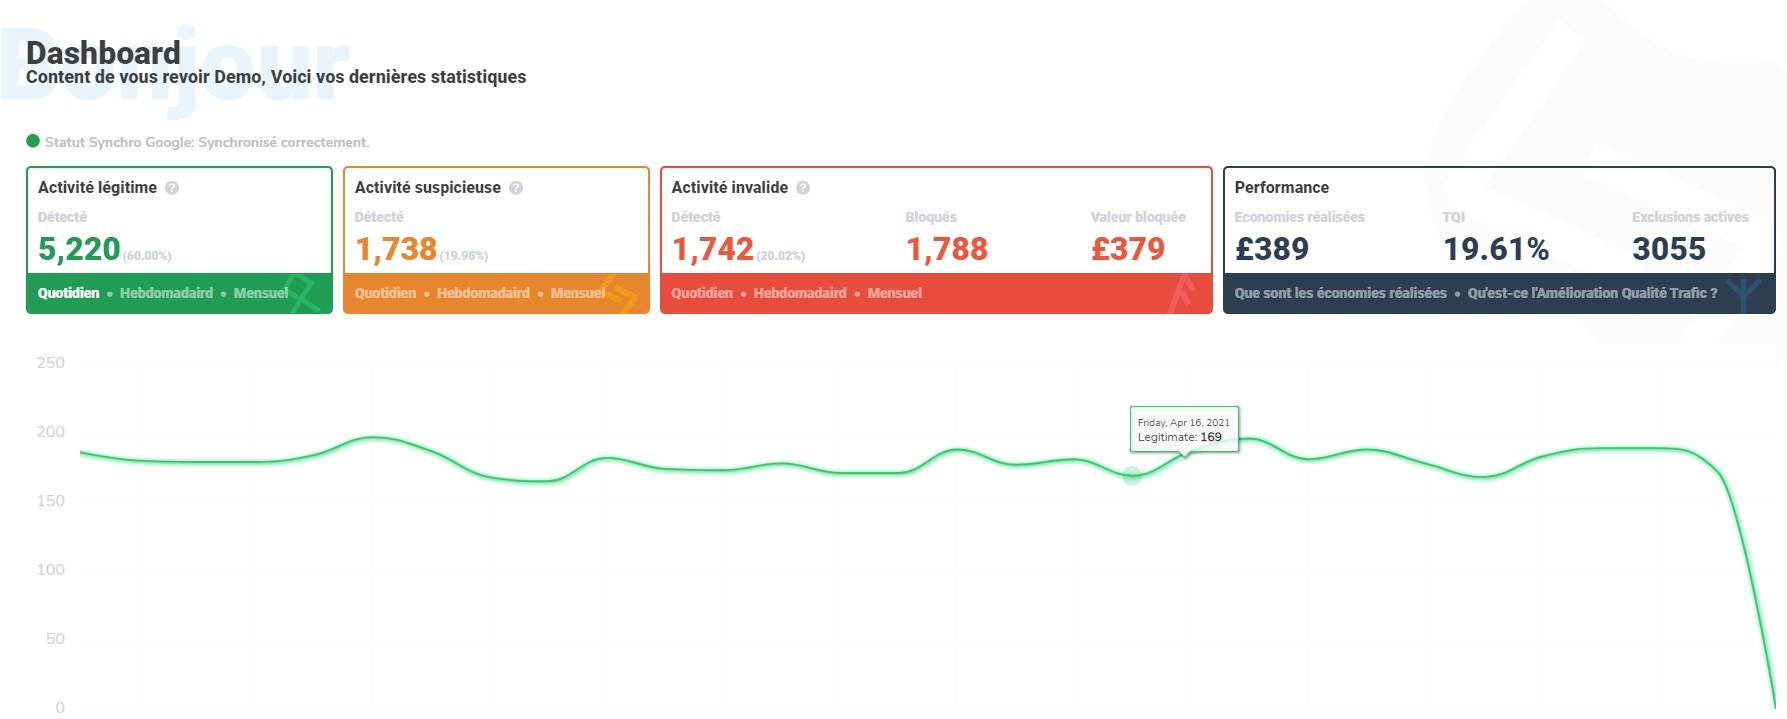
Task: Click rune icon in green legitimate card
Action: pyautogui.click(x=304, y=293)
